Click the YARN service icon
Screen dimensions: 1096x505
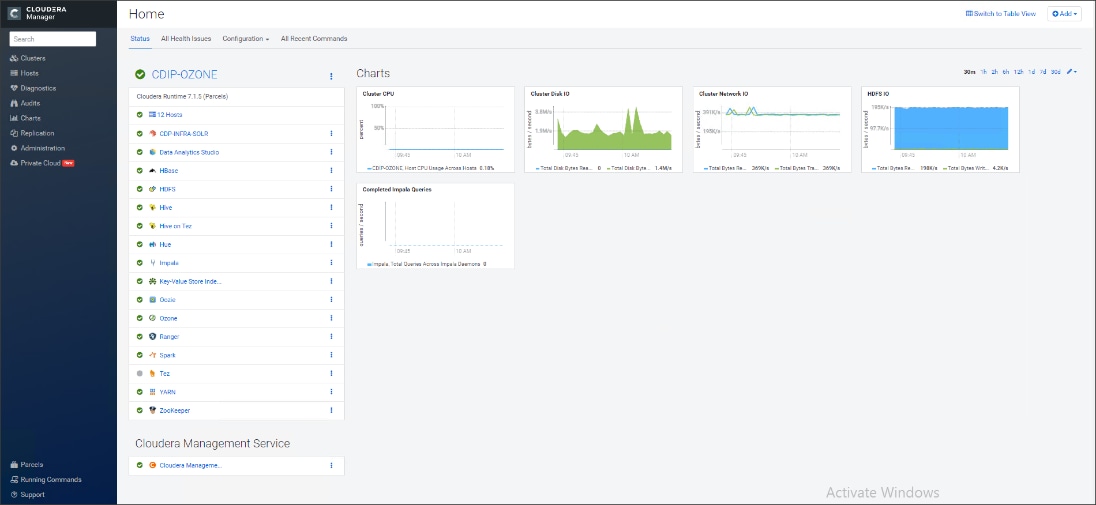pyautogui.click(x=152, y=392)
